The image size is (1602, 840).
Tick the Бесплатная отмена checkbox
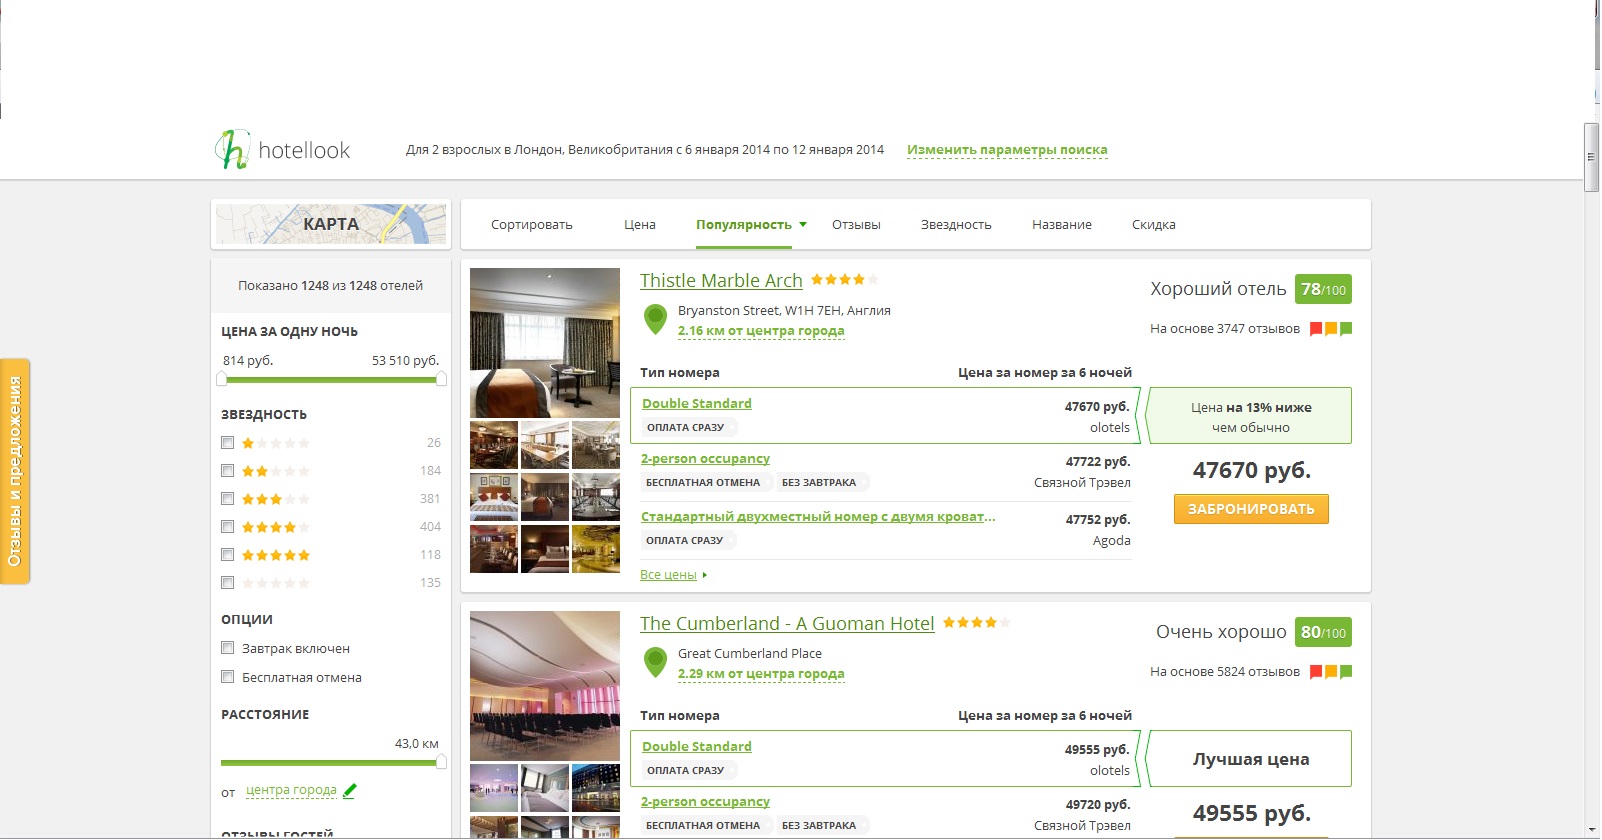pos(228,677)
